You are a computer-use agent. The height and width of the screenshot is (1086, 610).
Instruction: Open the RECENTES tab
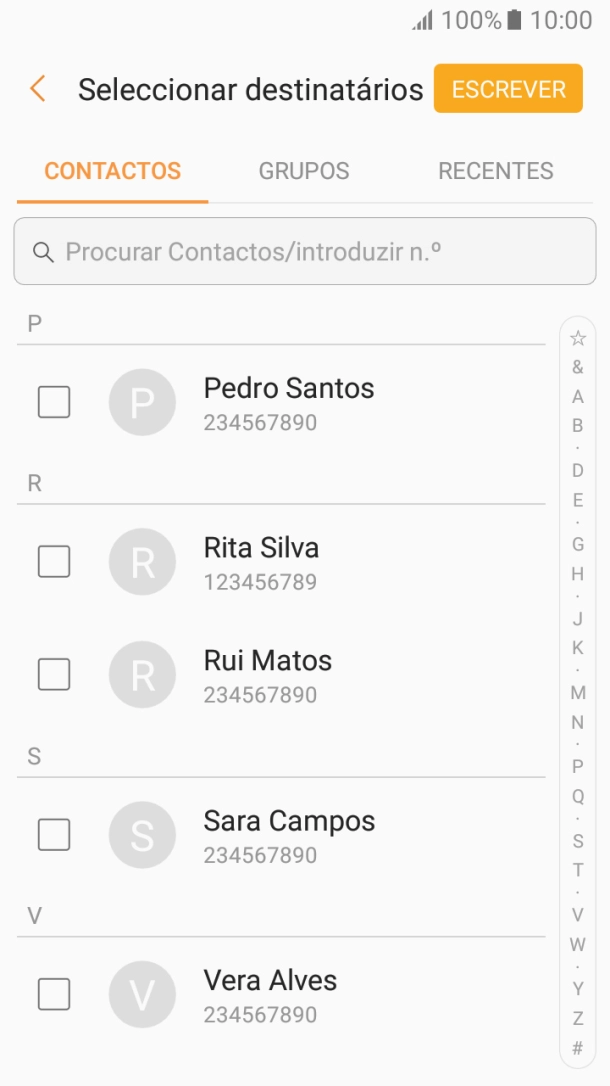(495, 171)
